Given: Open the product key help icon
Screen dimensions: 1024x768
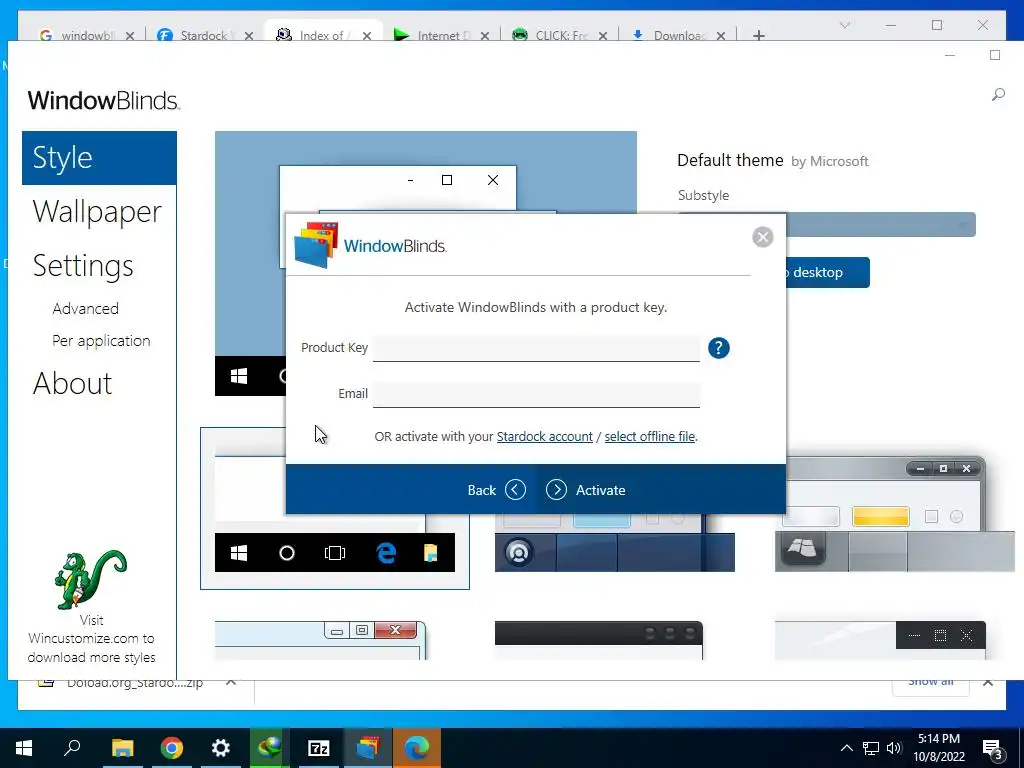Looking at the screenshot, I should (x=718, y=348).
